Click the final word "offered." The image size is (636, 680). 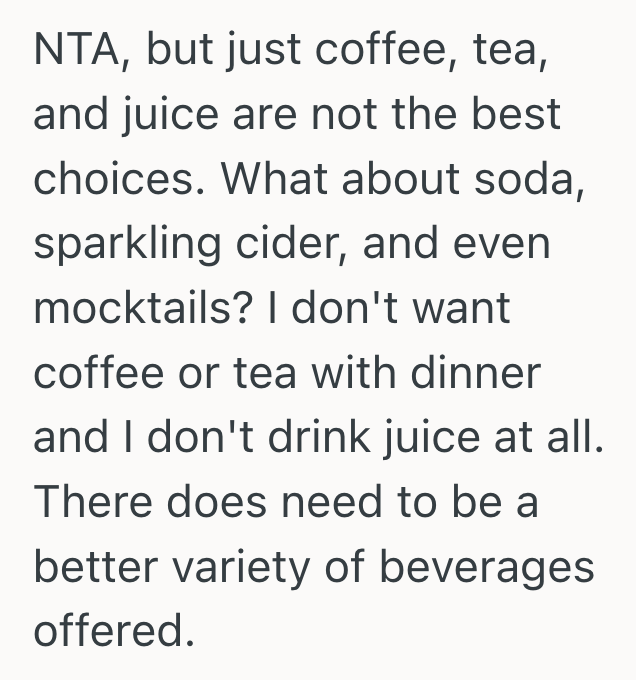click(110, 630)
